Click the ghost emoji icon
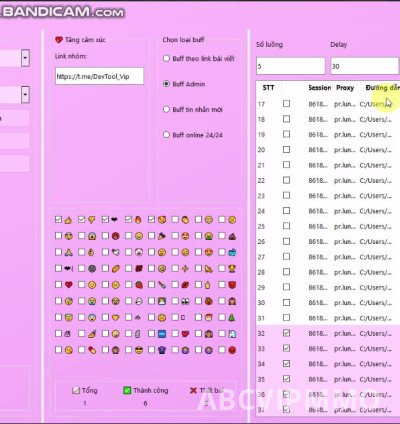Image resolution: width=400 pixels, height=424 pixels. [139, 301]
